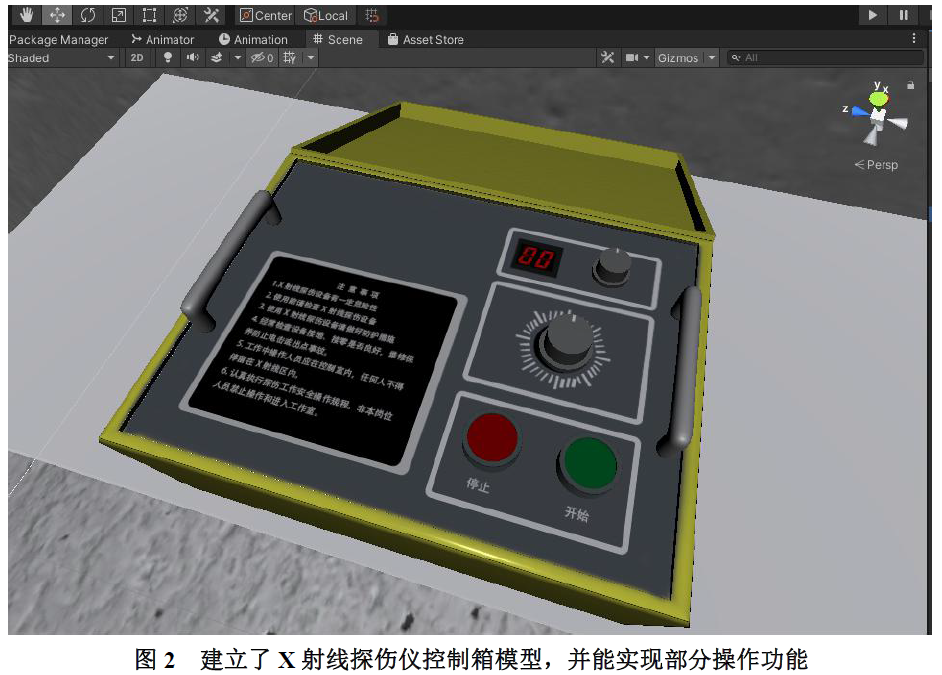Expand the Gizmos dropdown arrow
This screenshot has height=675, width=942.
712,58
